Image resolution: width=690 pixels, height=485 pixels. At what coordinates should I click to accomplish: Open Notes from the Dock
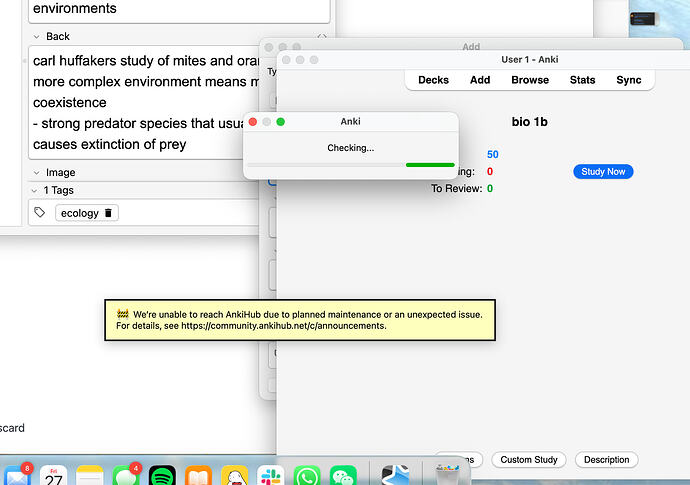click(x=90, y=476)
